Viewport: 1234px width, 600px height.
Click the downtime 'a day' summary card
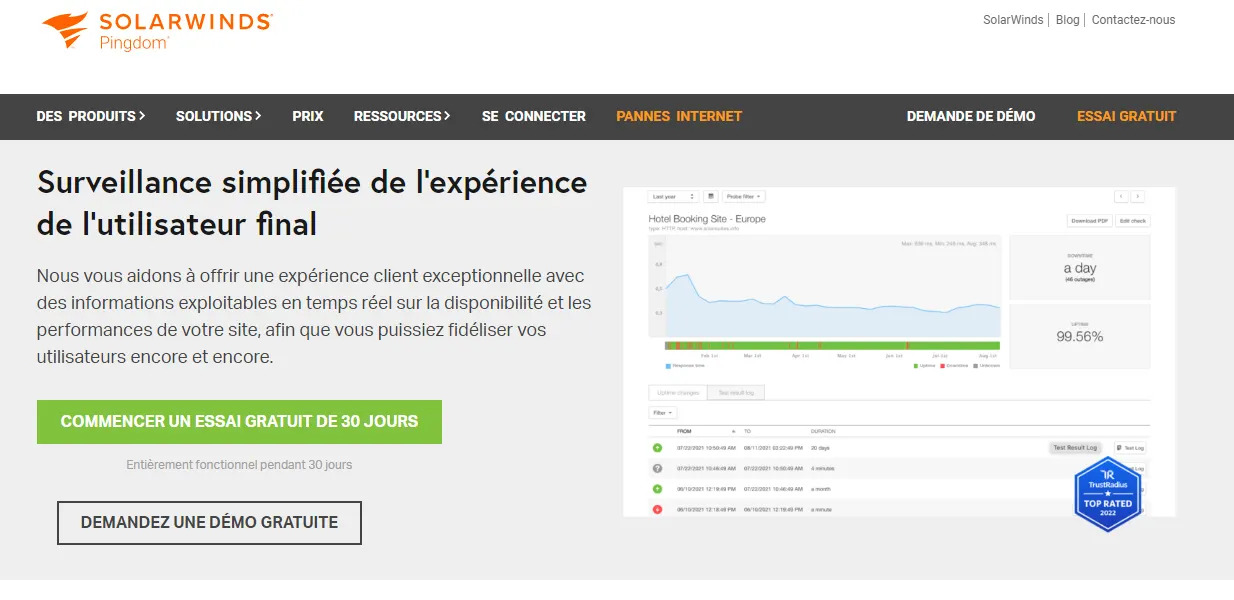[1079, 268]
